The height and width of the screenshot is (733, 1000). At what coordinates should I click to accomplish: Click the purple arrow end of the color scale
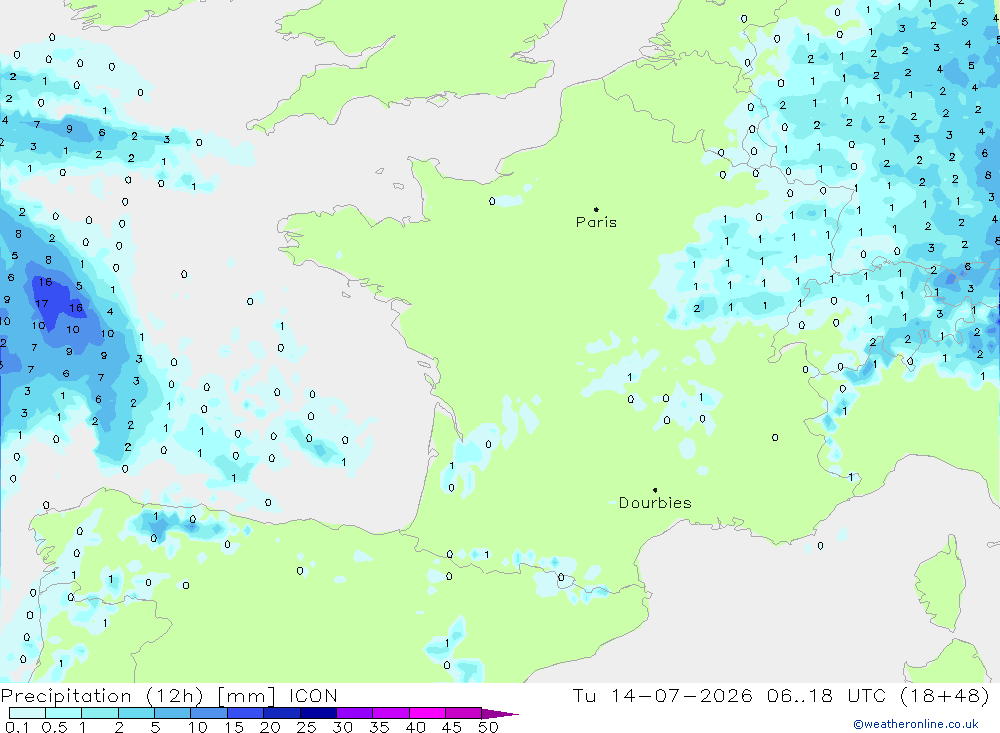point(500,713)
